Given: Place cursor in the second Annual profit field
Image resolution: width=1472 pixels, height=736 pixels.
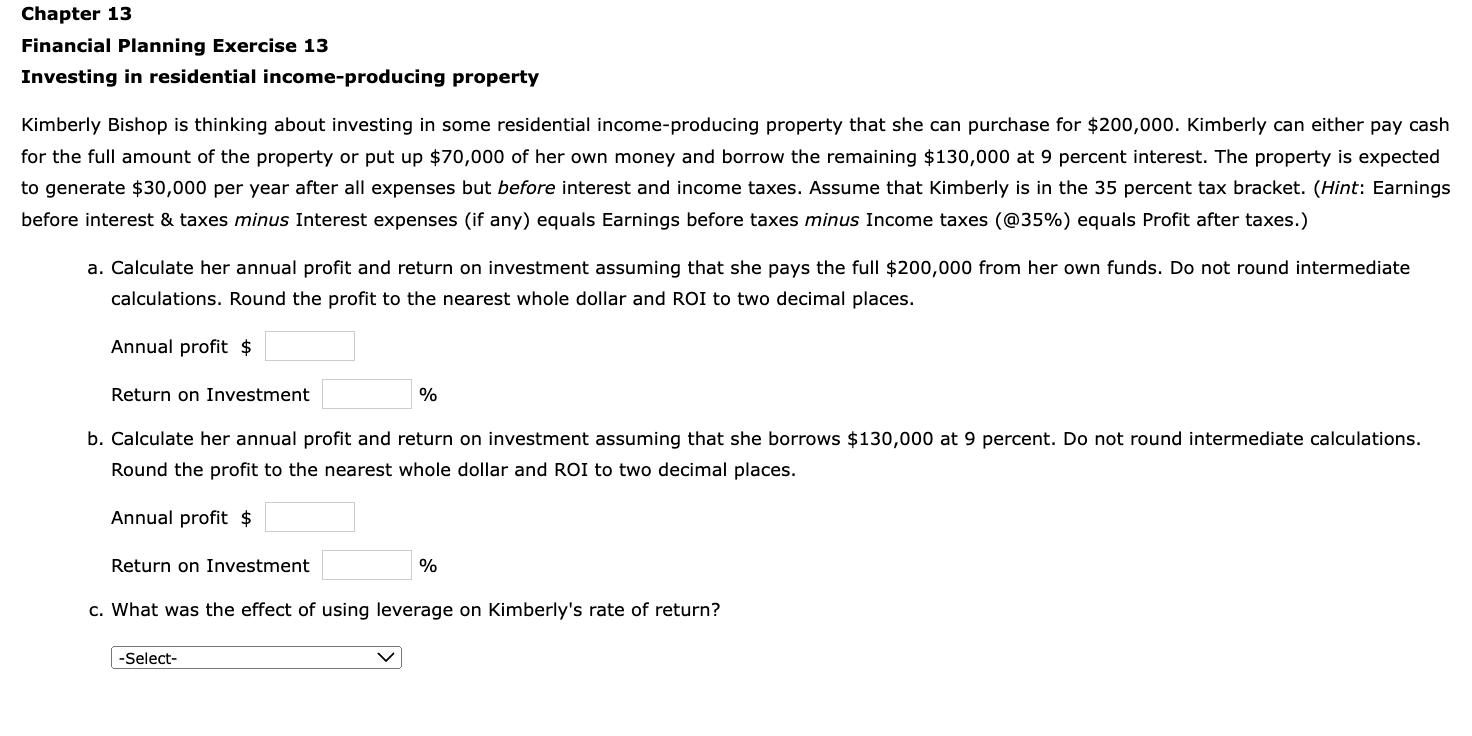Looking at the screenshot, I should [x=309, y=516].
